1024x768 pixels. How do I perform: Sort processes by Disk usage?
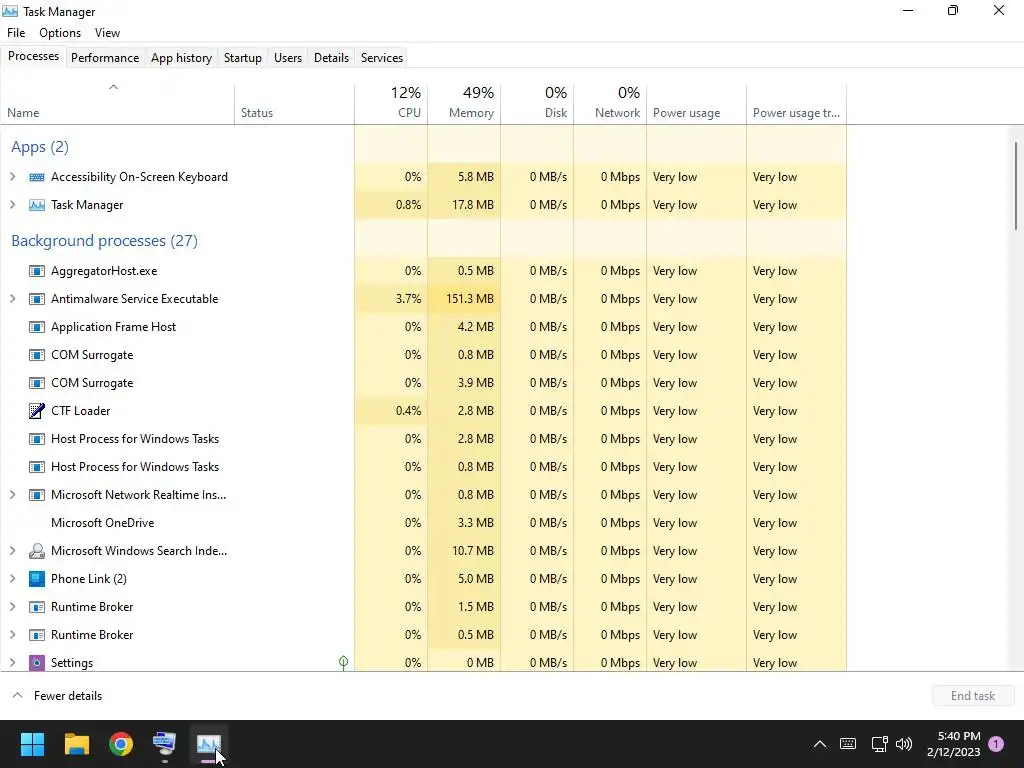click(537, 104)
